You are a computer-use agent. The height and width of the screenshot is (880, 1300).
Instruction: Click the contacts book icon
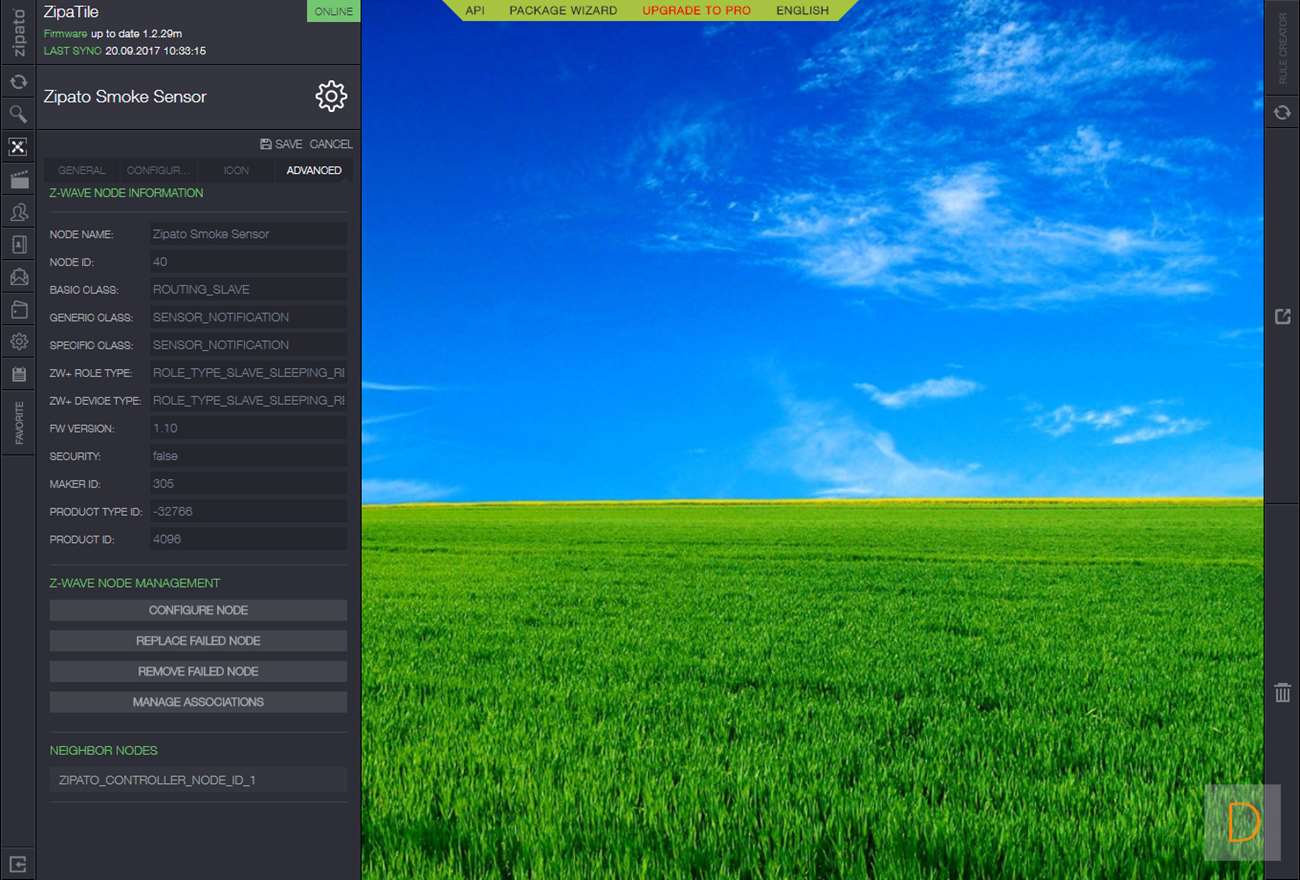(x=18, y=245)
